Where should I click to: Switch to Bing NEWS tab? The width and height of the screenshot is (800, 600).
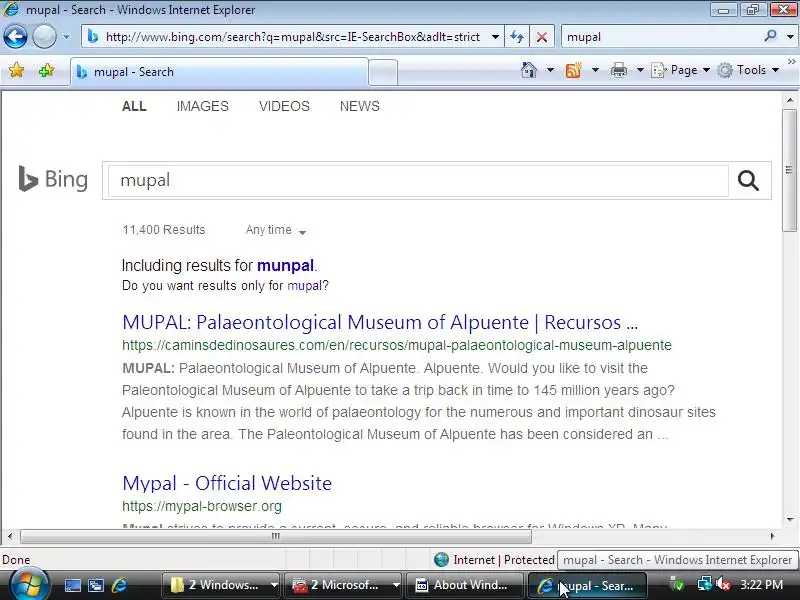(360, 106)
